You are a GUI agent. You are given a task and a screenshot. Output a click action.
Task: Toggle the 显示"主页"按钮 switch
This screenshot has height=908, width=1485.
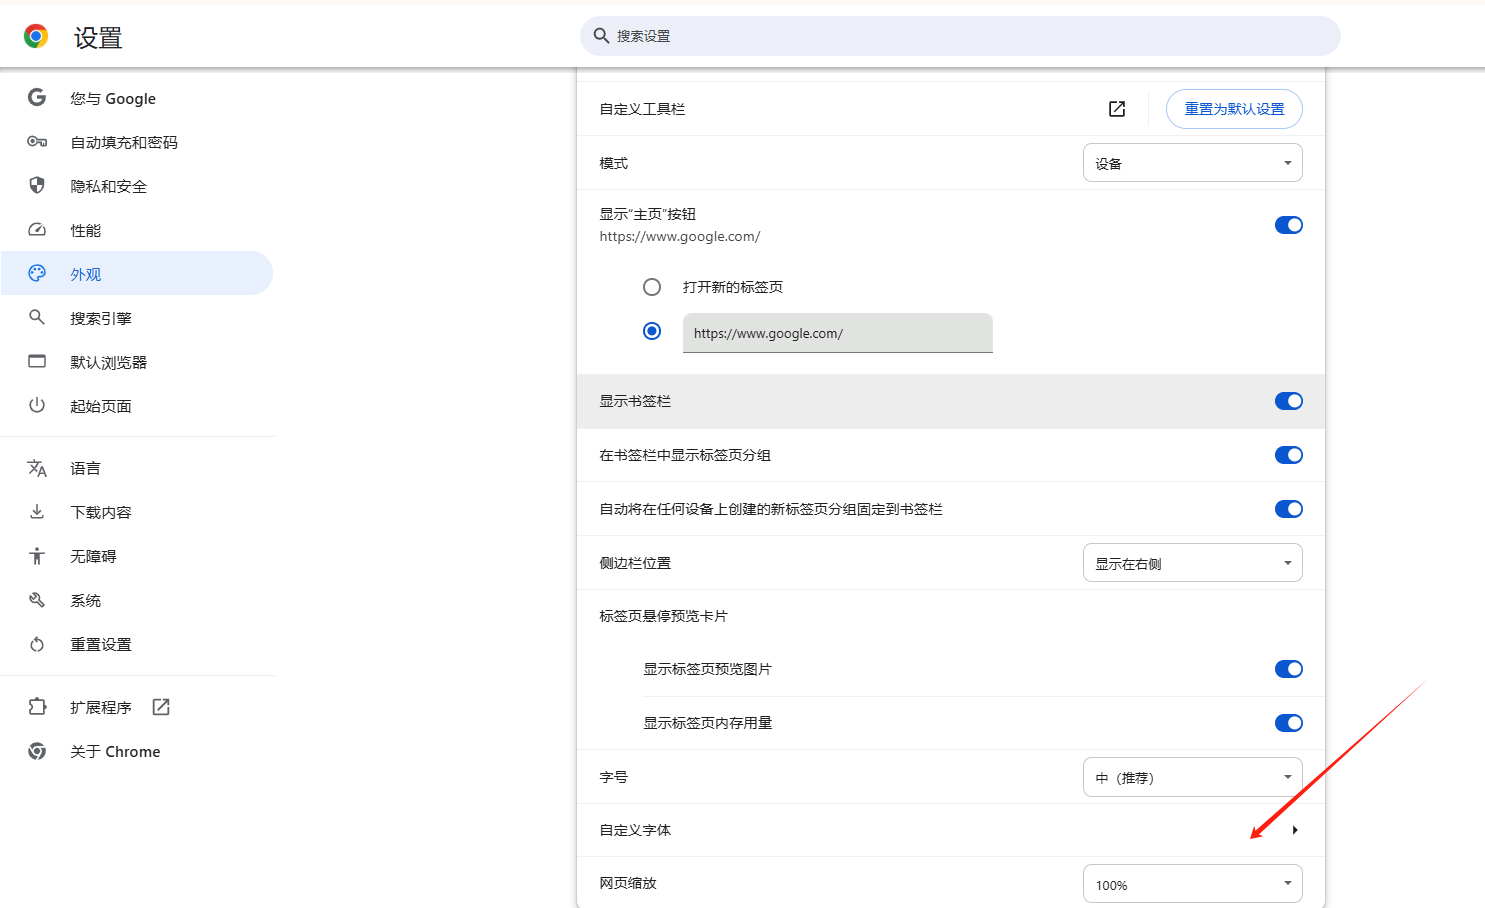(x=1289, y=225)
